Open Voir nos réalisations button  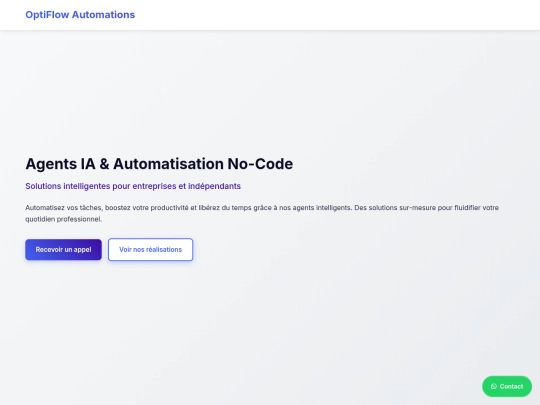(x=150, y=249)
